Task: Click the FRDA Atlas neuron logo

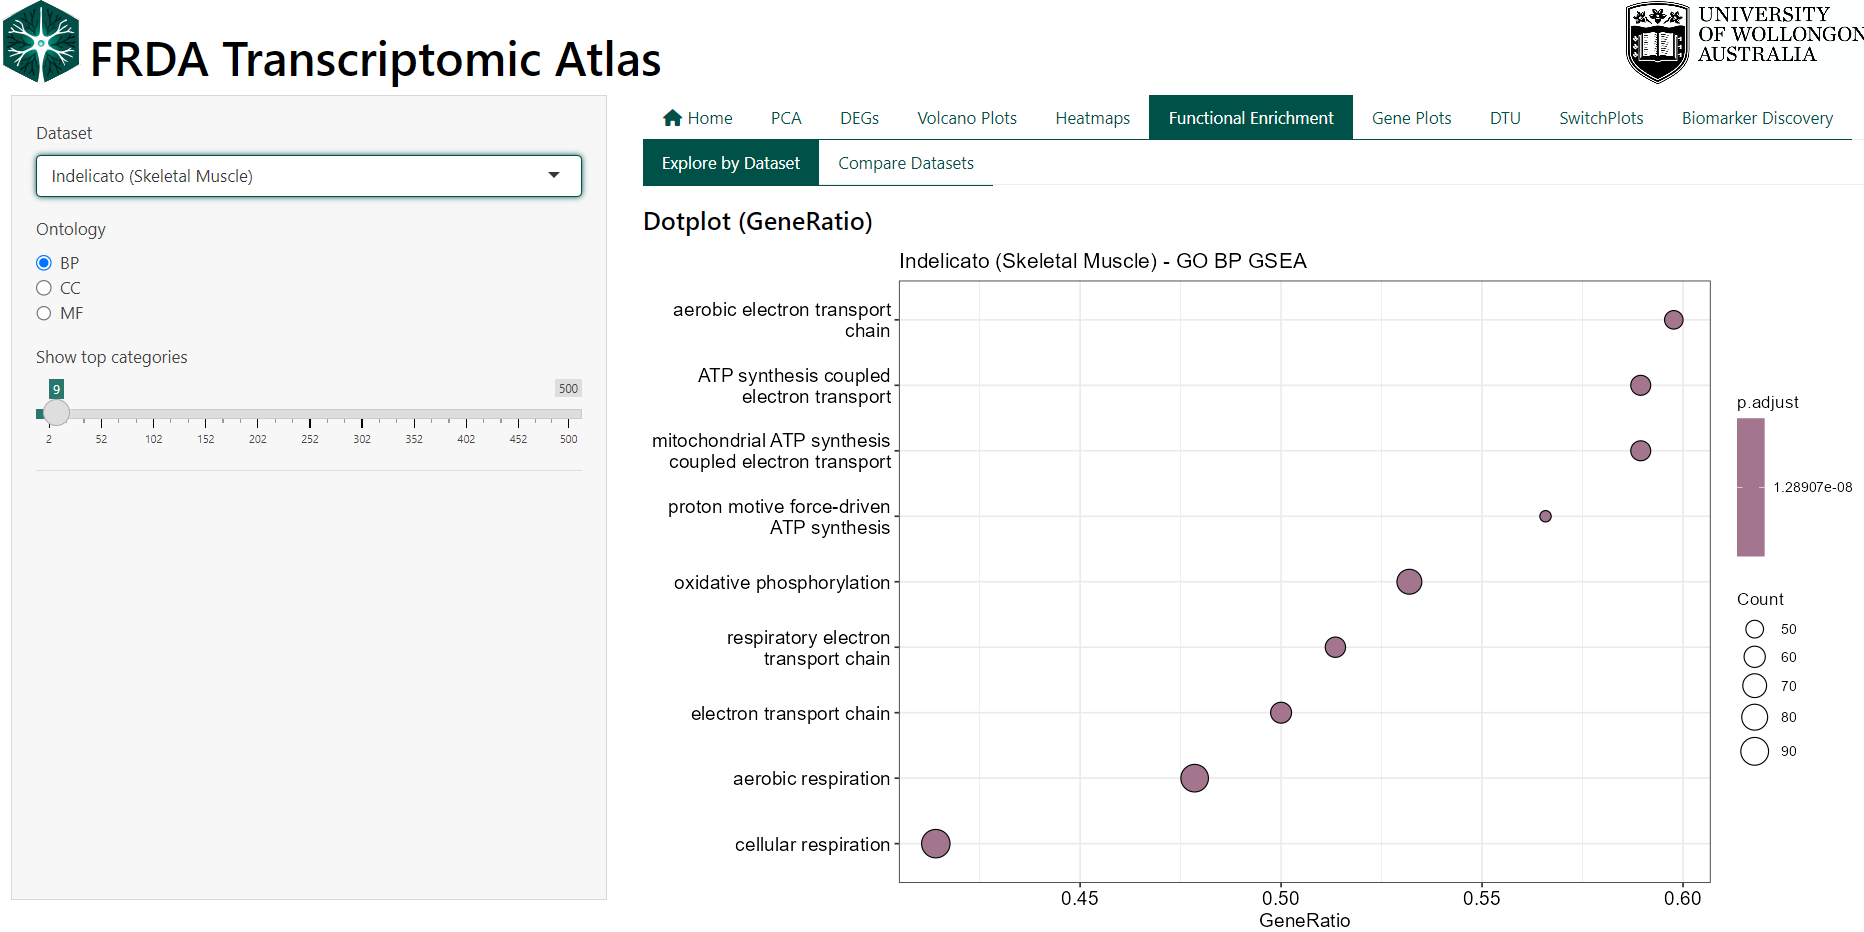Action: (x=41, y=42)
